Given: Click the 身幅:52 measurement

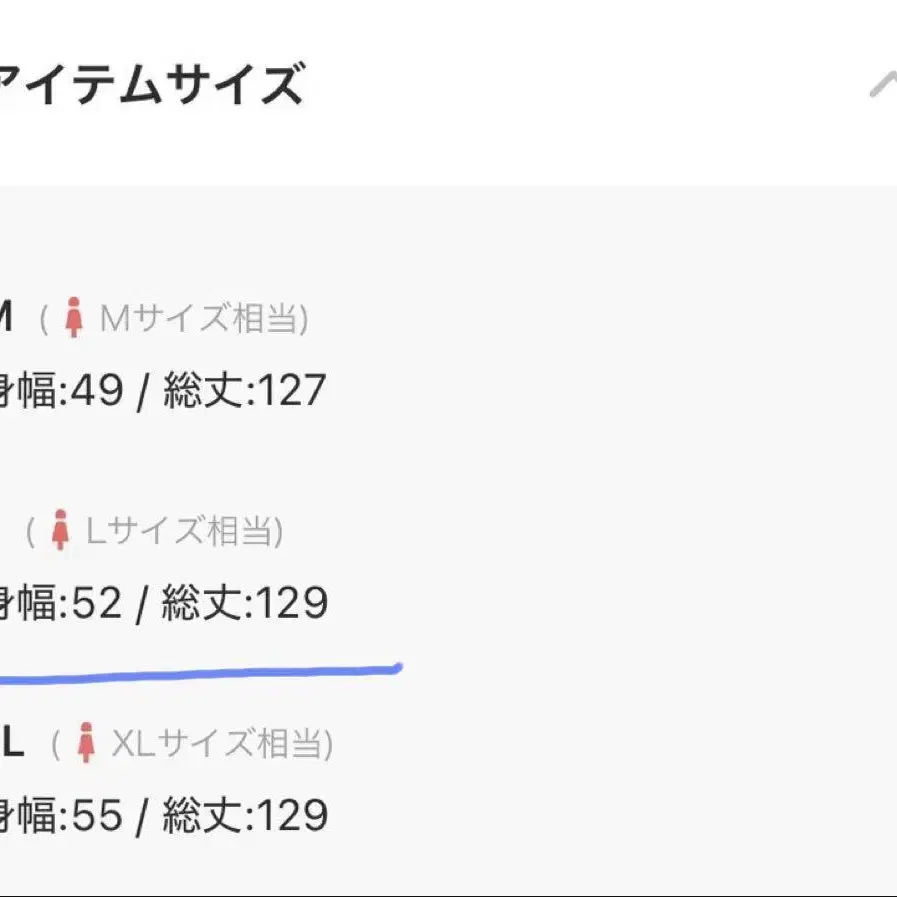Looking at the screenshot, I should [x=60, y=603].
